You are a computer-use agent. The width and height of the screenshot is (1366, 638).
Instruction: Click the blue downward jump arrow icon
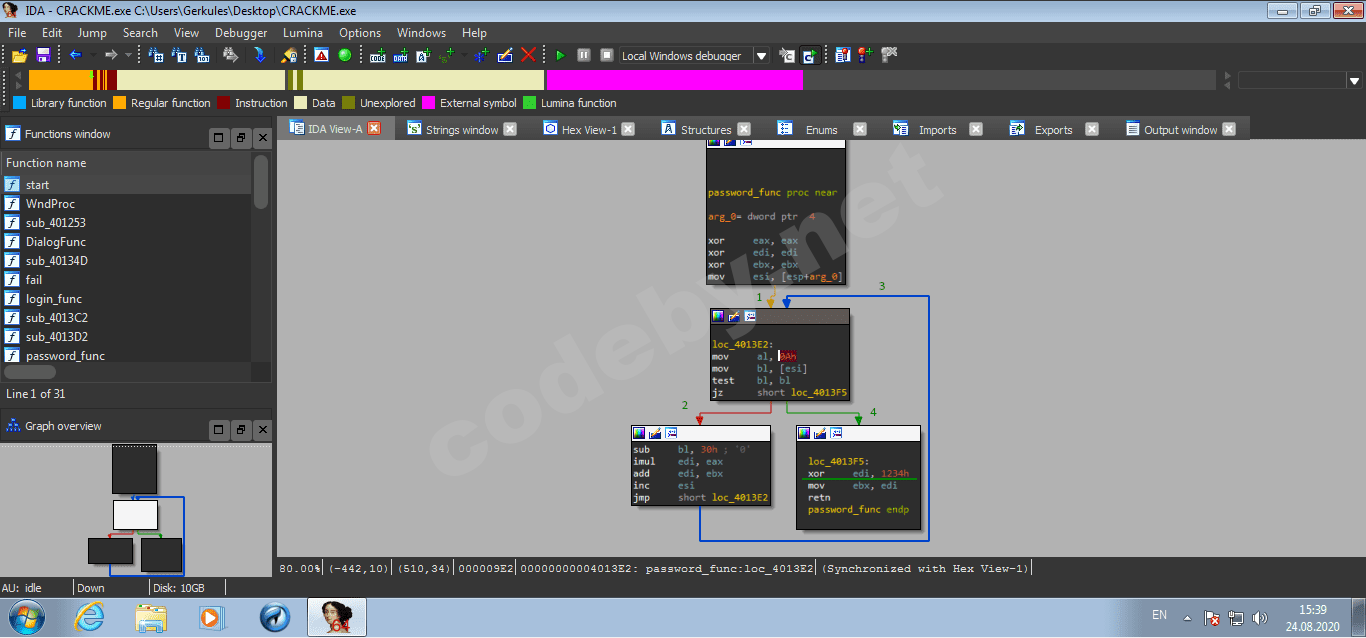click(x=259, y=55)
